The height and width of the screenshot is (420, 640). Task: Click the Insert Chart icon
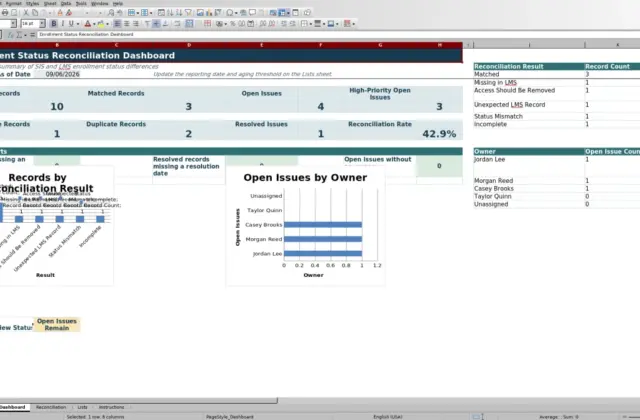point(209,13)
